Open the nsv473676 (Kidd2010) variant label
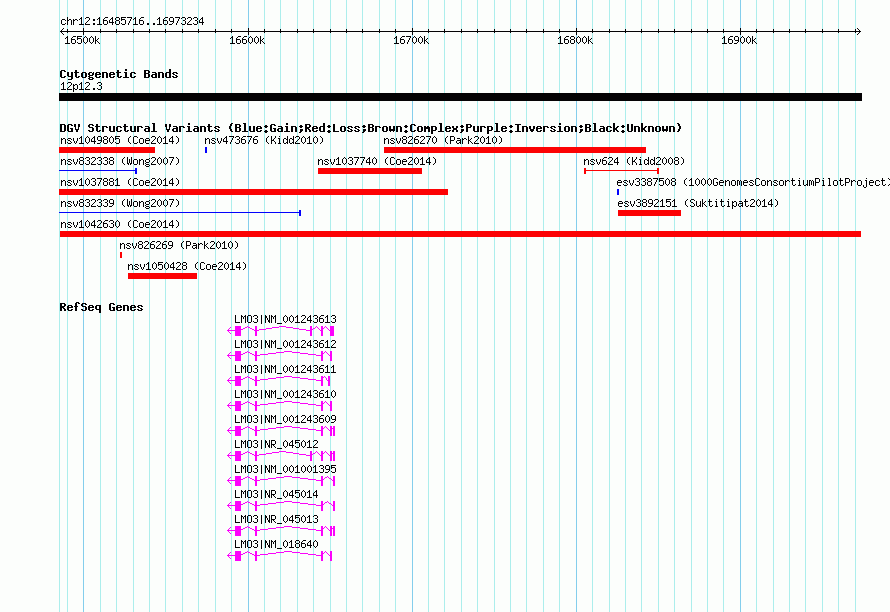Viewport: 890px width, 612px height. coord(264,140)
